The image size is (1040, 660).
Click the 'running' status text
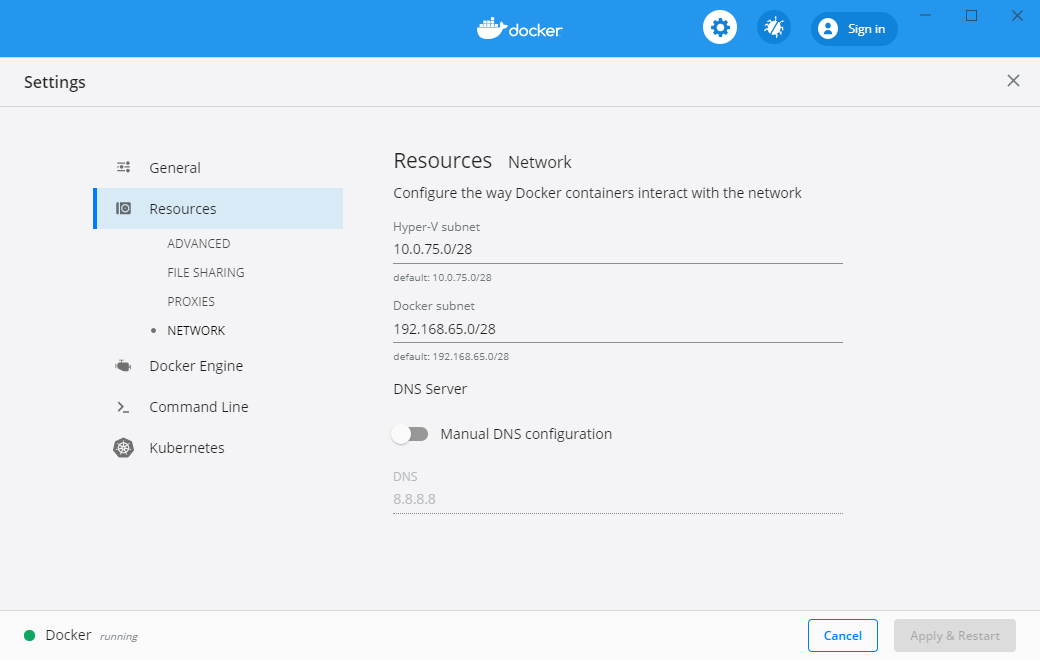[119, 636]
